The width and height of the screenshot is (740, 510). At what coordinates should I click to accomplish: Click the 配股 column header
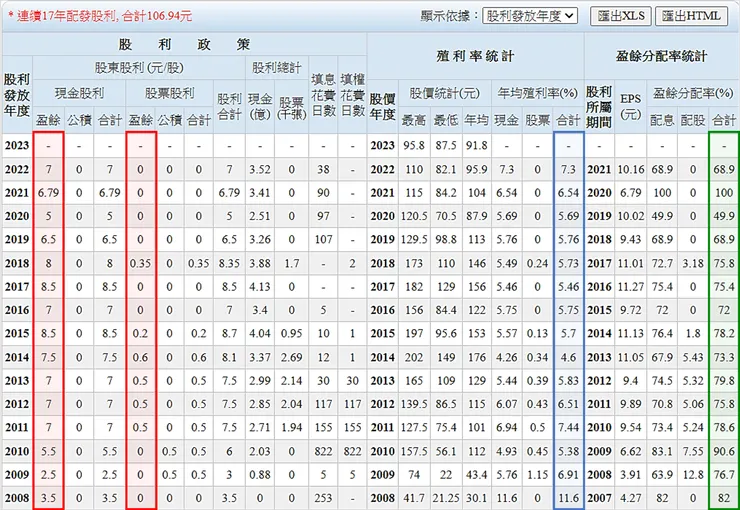tap(693, 121)
